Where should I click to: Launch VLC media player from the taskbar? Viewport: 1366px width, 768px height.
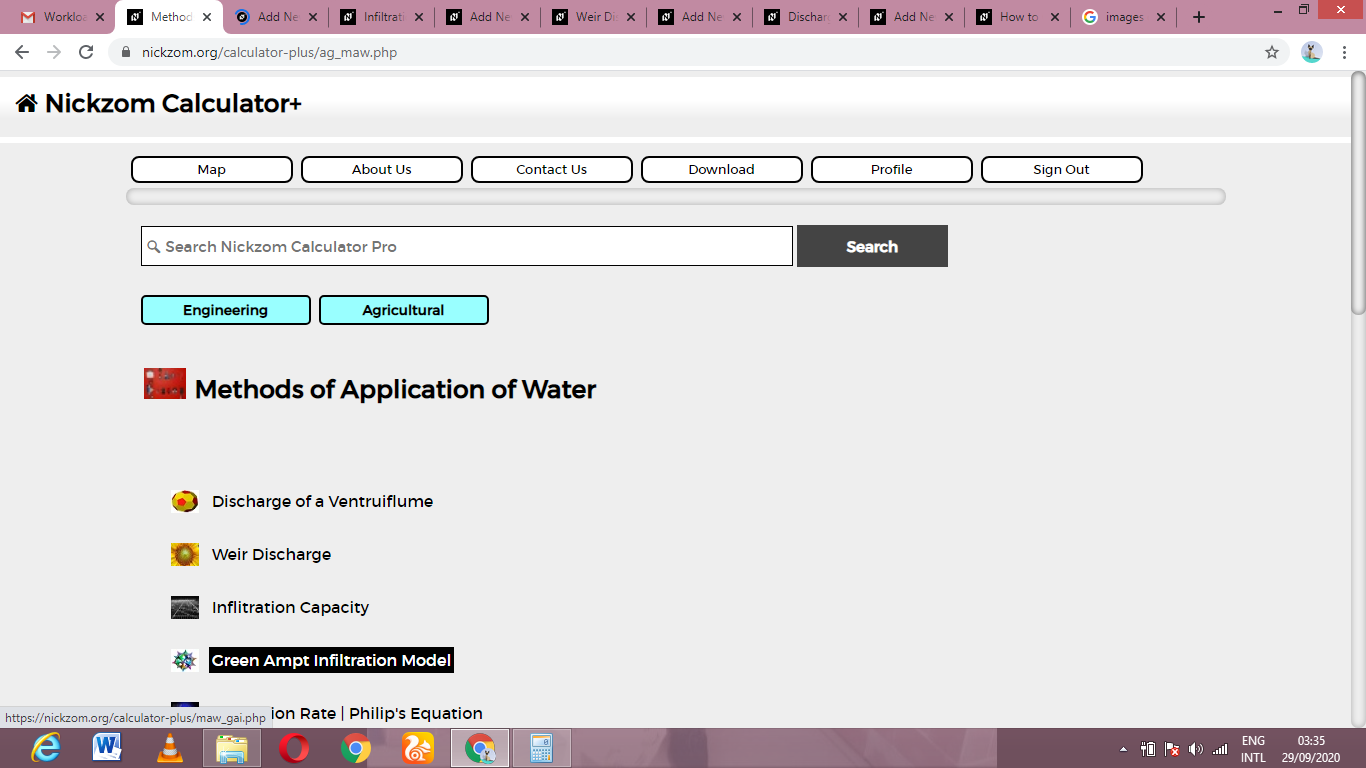pos(170,748)
